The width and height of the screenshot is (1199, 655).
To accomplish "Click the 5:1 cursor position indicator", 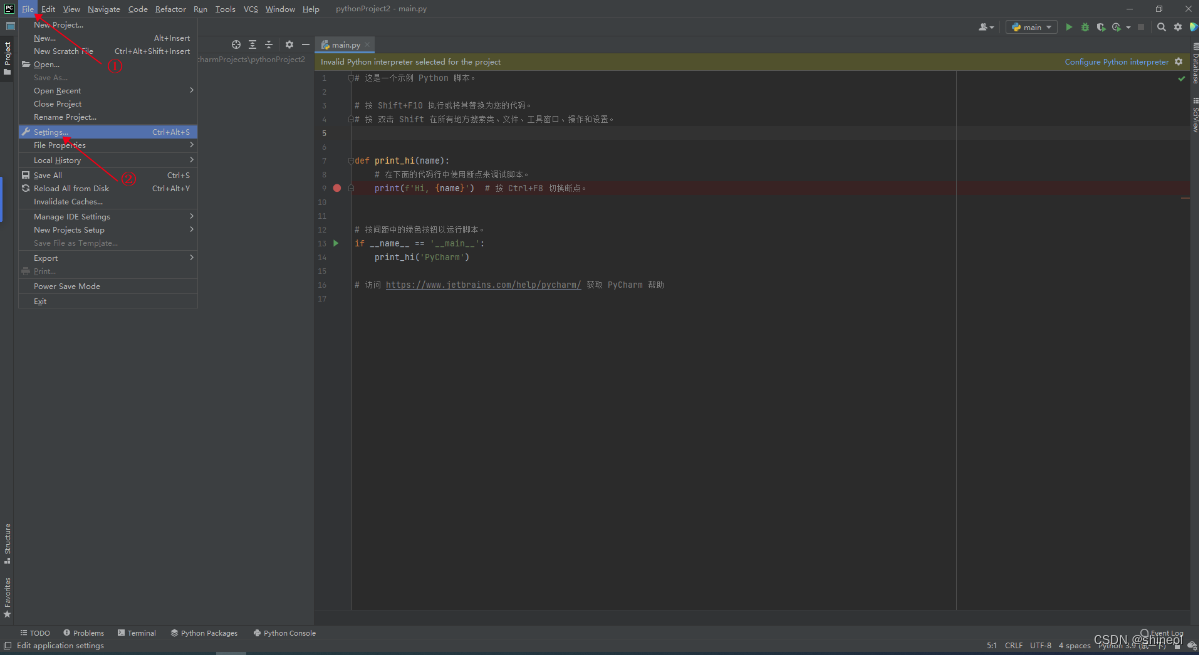I will point(992,645).
